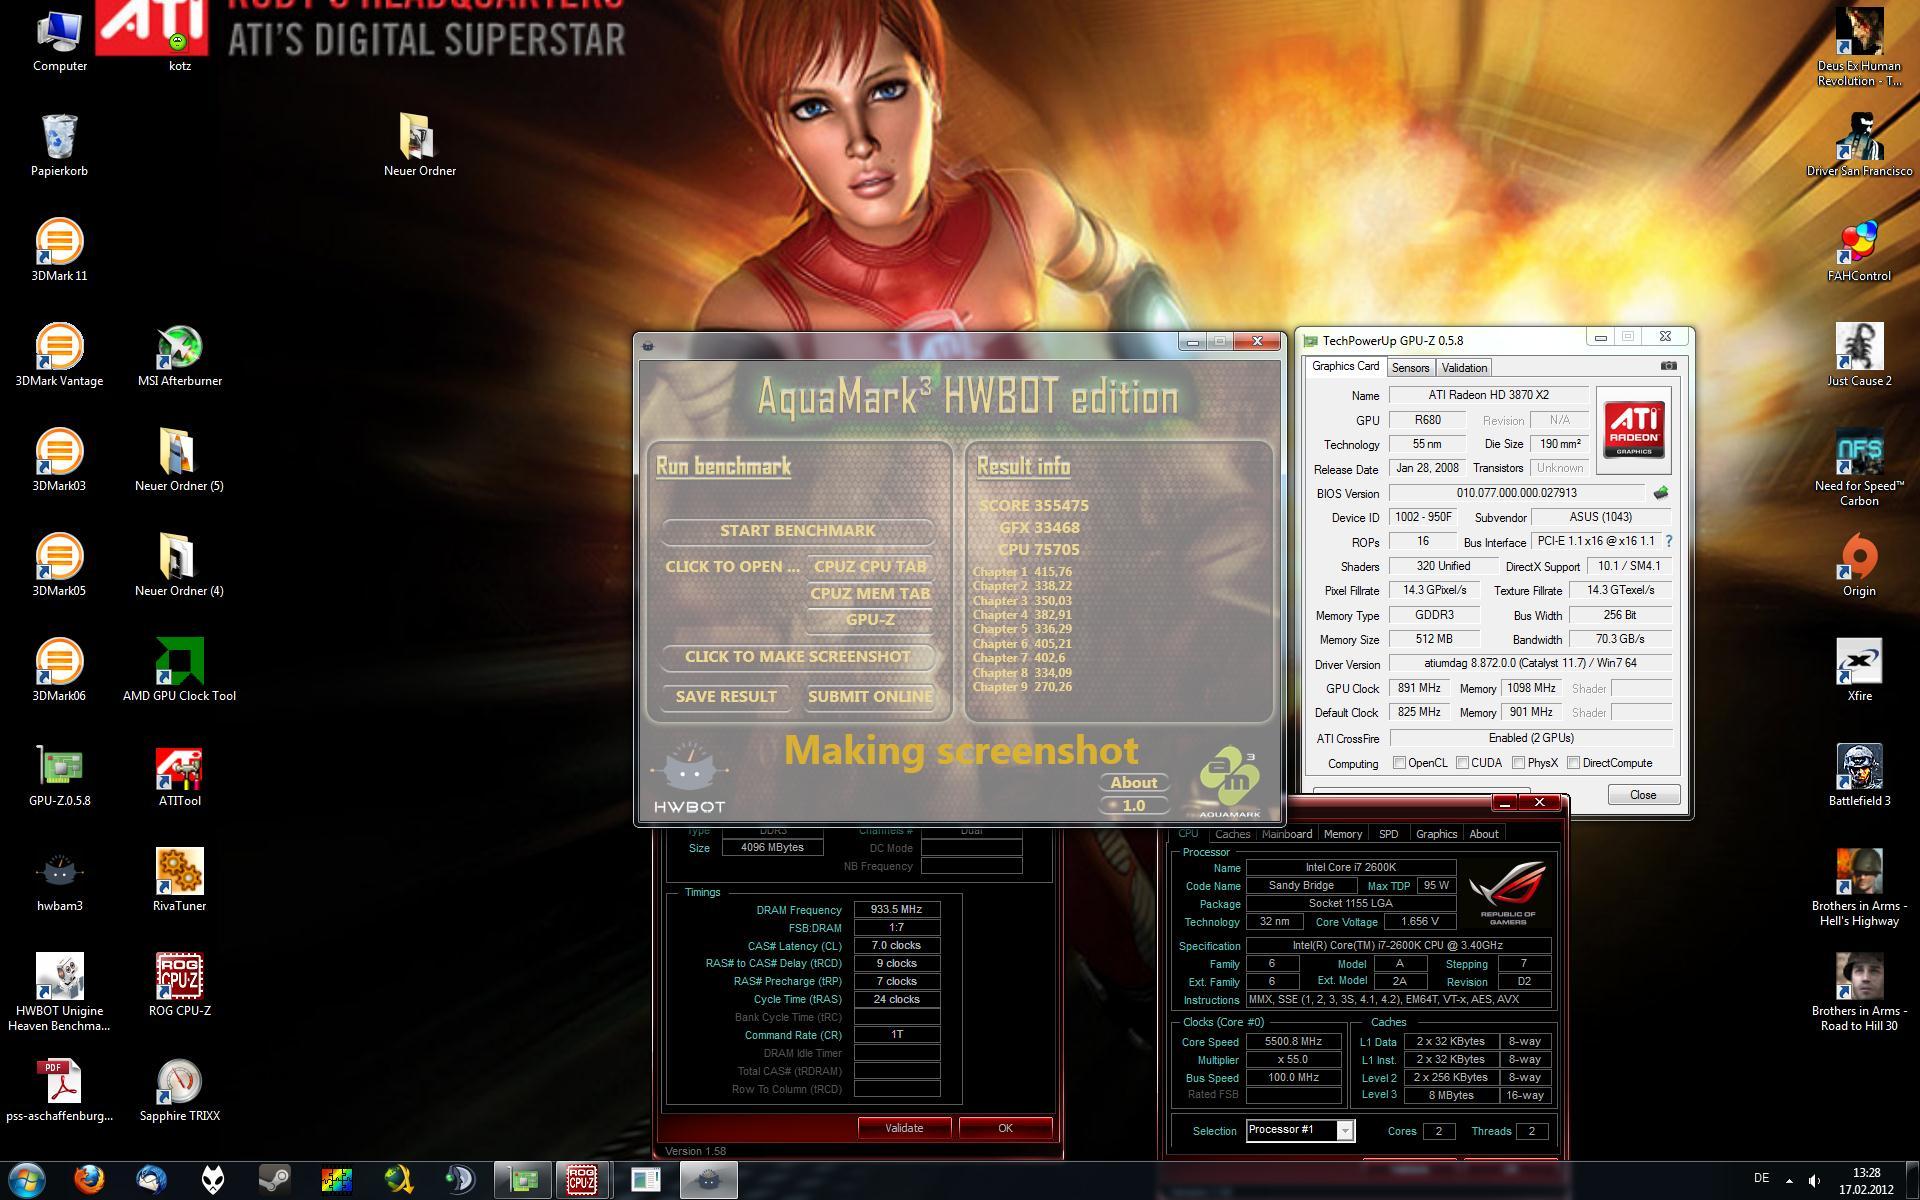Click the GPU-Z Name field value

click(1488, 395)
